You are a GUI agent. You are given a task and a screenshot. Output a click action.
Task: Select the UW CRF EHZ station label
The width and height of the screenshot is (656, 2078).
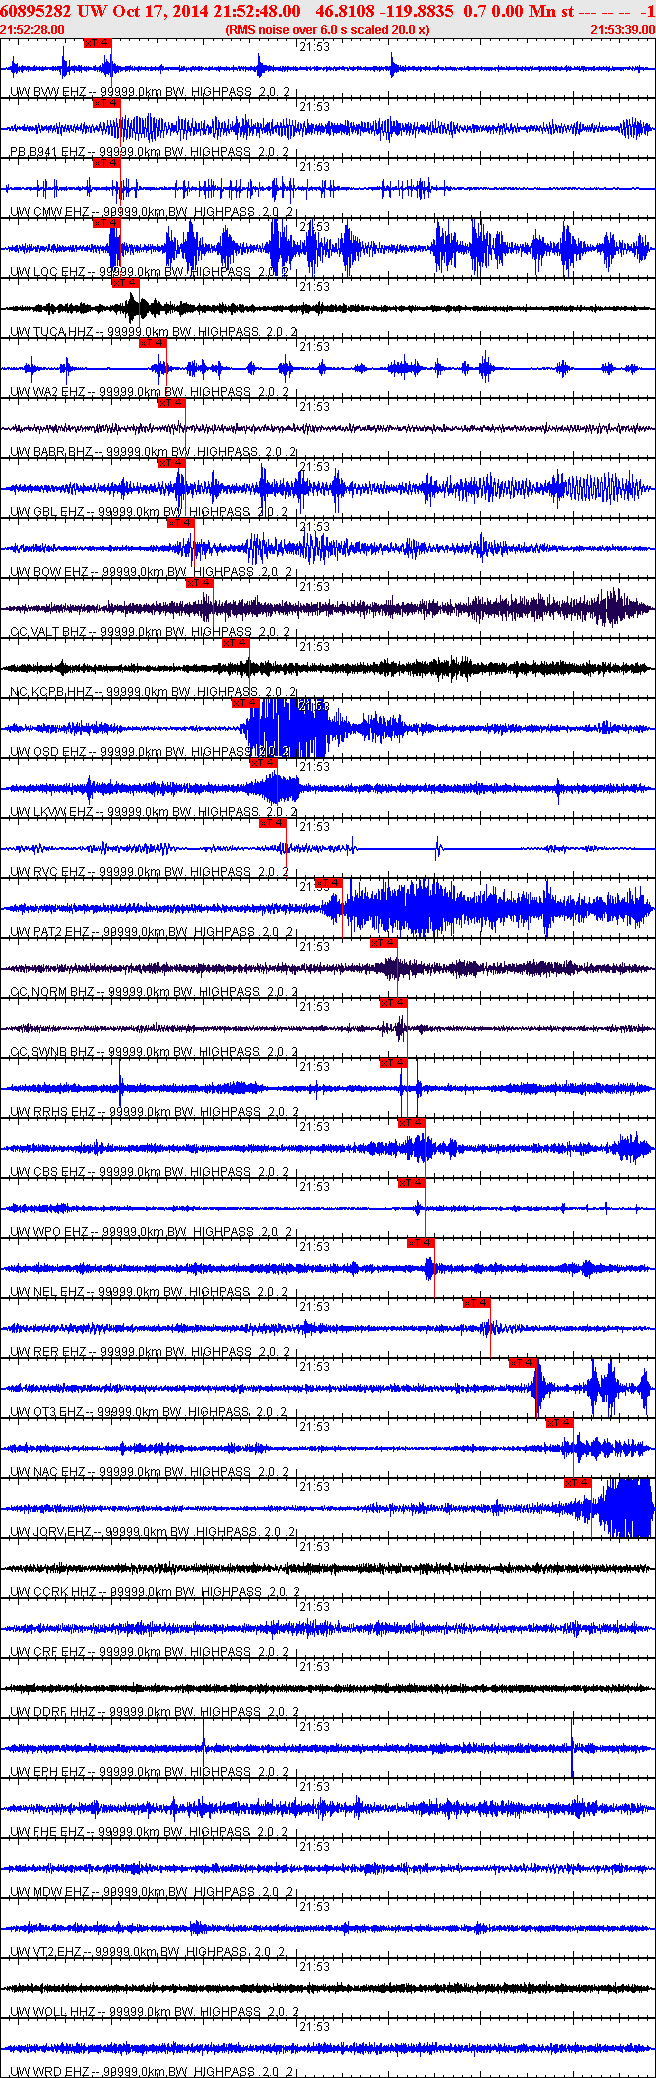[150, 1652]
